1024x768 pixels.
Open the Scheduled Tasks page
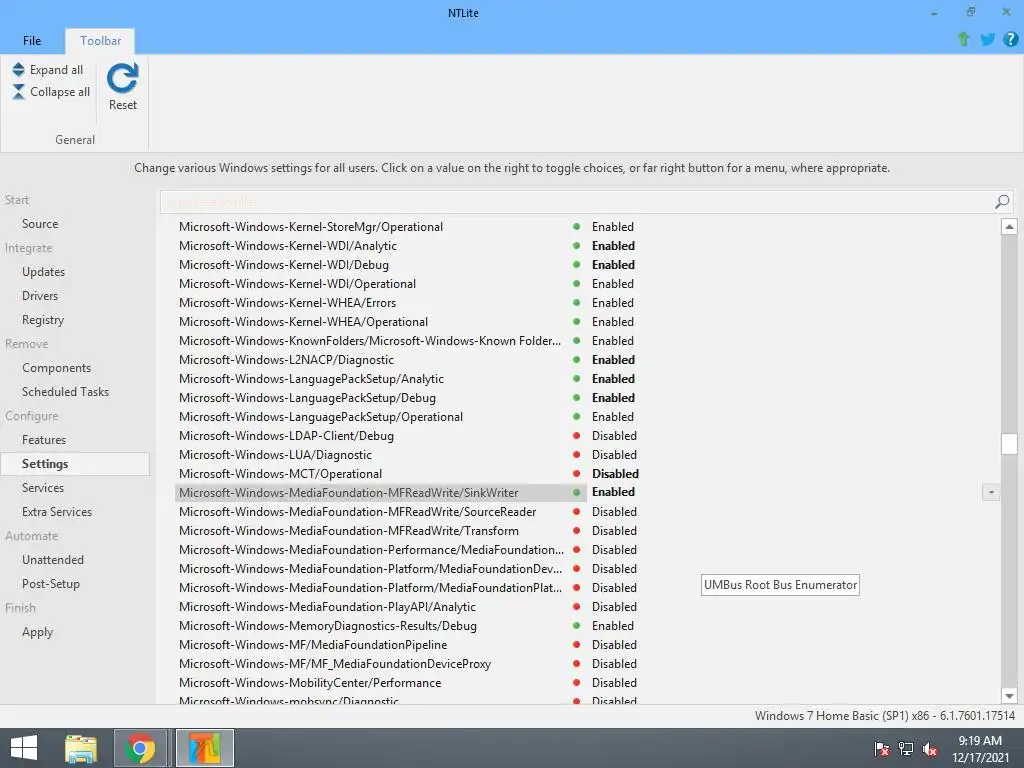pyautogui.click(x=65, y=392)
